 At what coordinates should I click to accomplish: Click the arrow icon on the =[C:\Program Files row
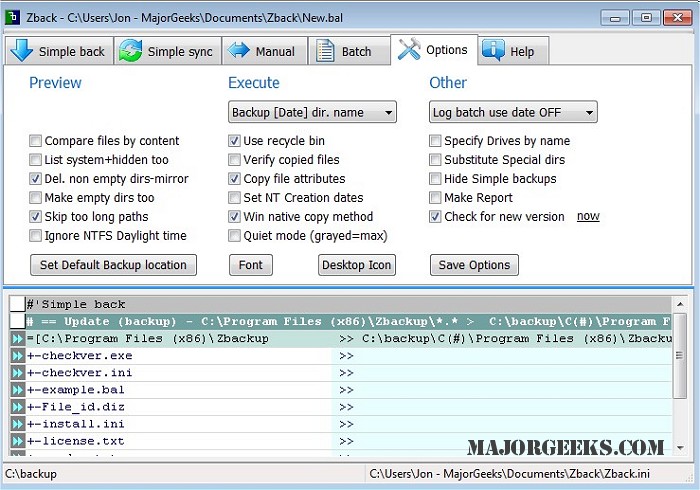[x=17, y=339]
